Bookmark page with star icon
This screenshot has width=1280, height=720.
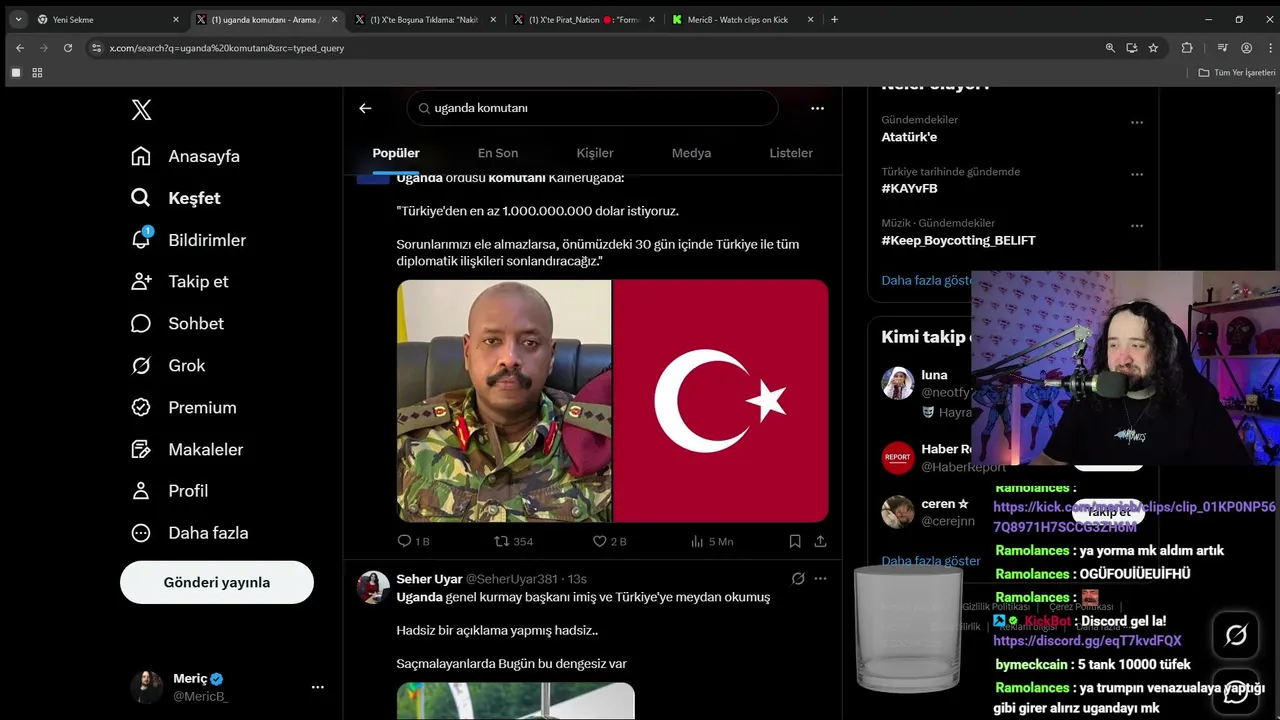point(1153,47)
